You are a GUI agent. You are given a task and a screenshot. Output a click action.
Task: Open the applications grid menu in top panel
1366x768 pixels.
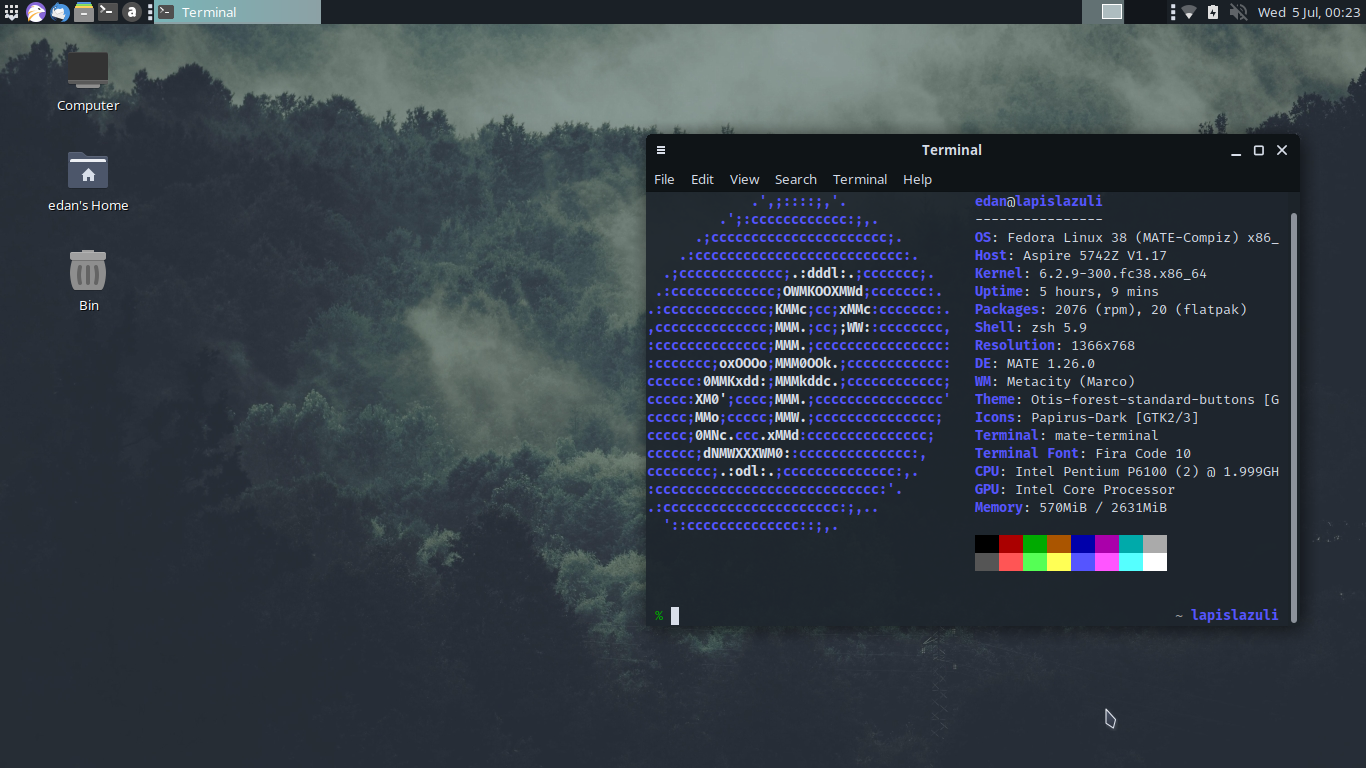pos(11,12)
